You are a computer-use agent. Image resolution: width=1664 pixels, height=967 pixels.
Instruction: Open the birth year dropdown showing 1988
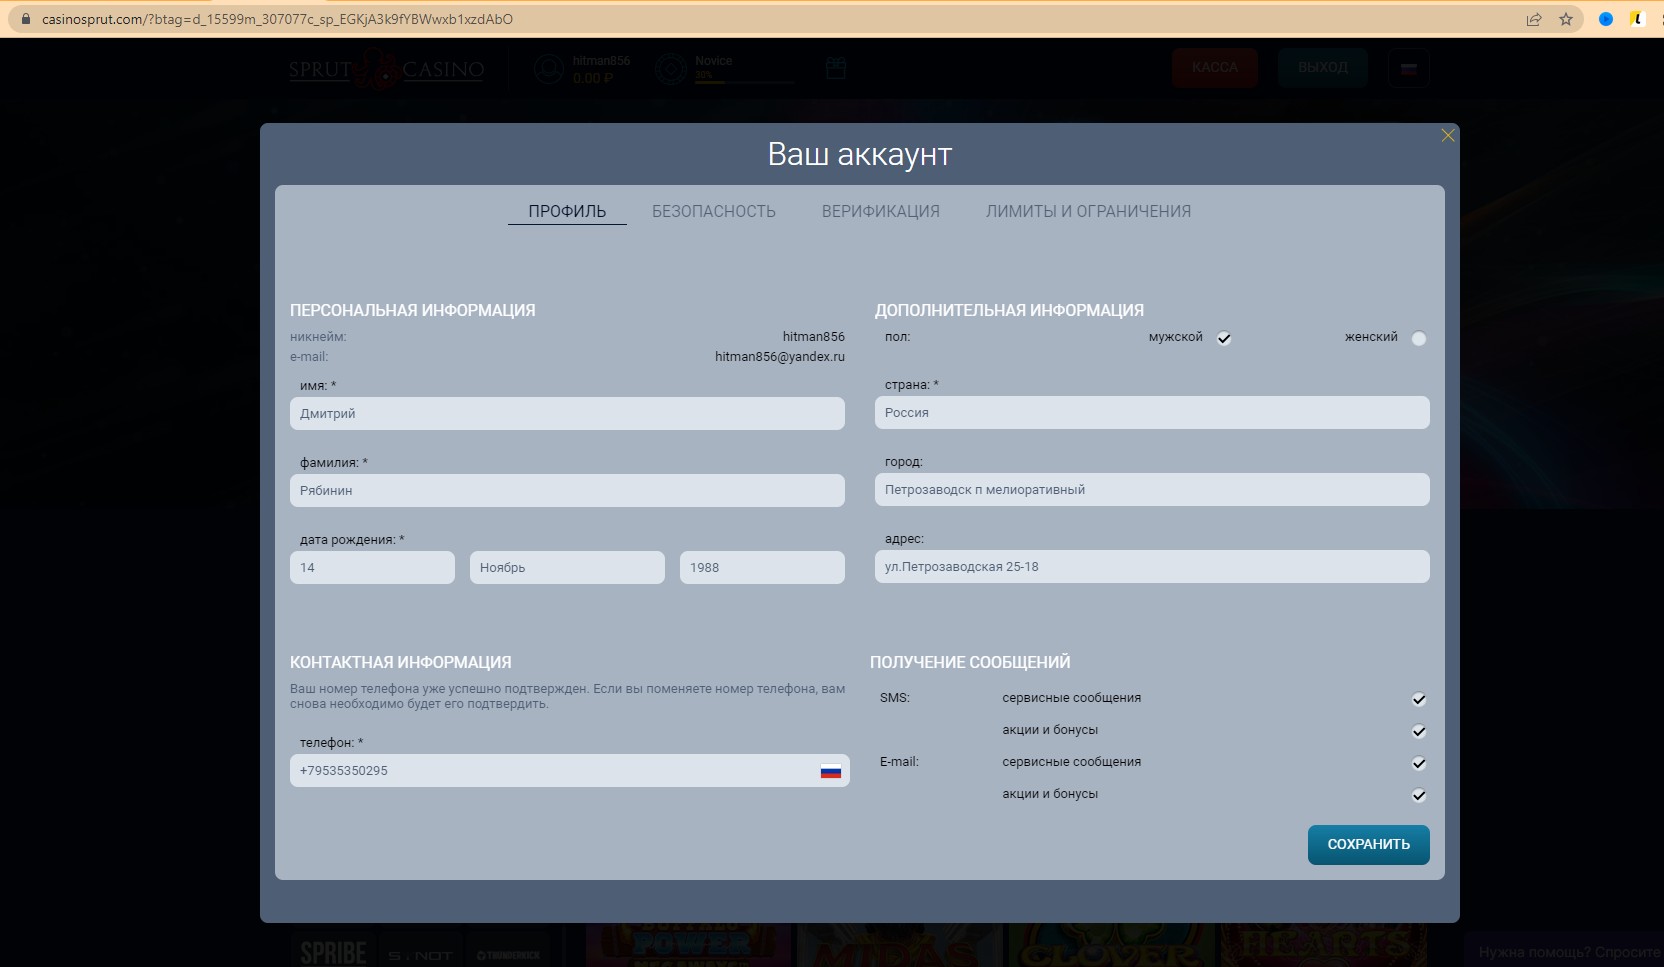762,567
